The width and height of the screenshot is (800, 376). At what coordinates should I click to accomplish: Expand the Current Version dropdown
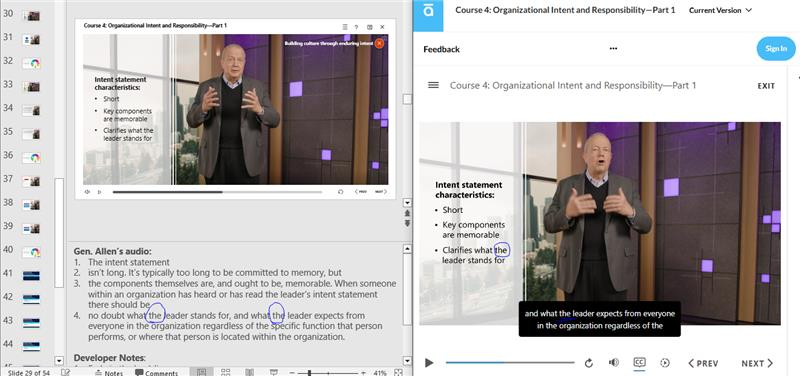click(720, 10)
